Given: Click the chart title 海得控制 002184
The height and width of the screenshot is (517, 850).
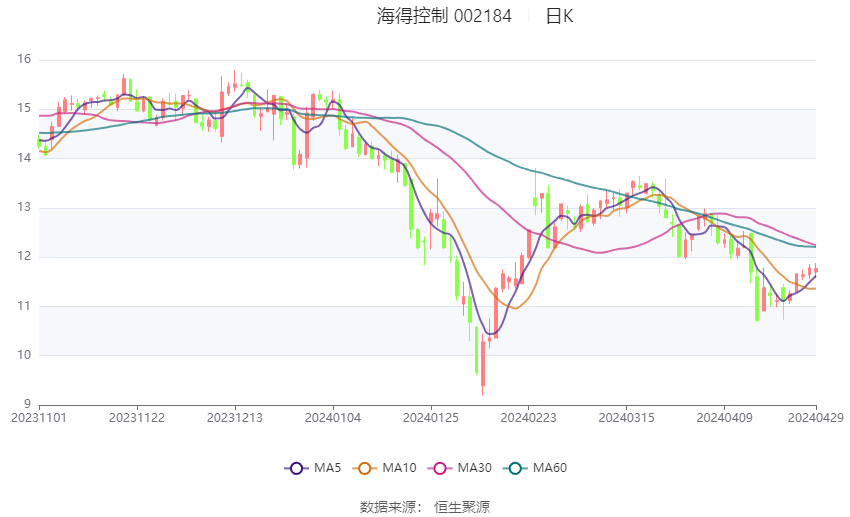Looking at the screenshot, I should tap(444, 16).
